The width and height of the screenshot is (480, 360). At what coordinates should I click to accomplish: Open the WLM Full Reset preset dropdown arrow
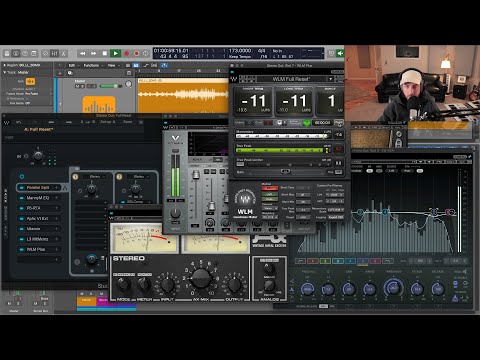(331, 79)
